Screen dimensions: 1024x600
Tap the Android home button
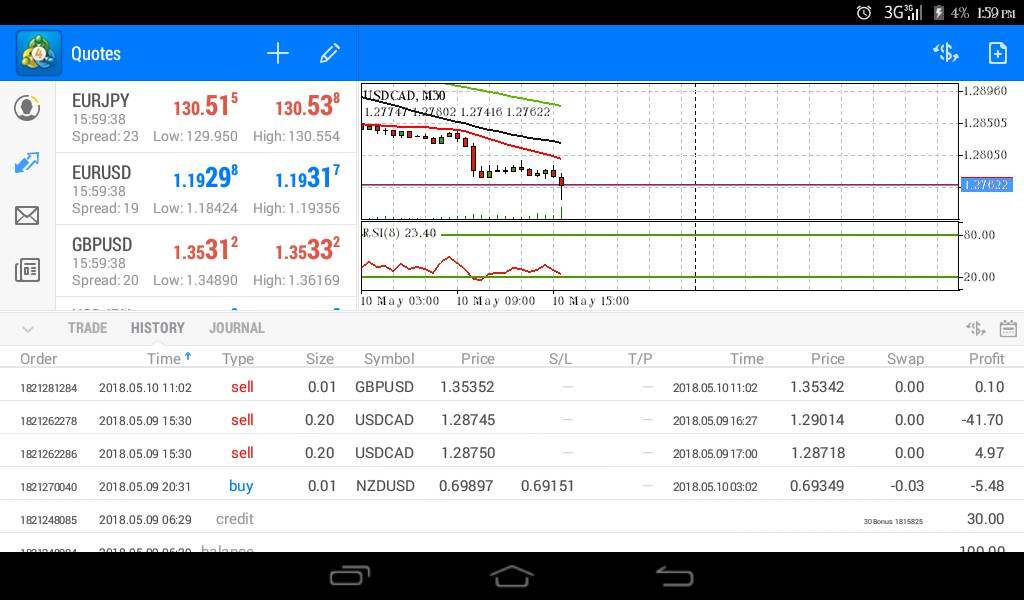coord(512,576)
